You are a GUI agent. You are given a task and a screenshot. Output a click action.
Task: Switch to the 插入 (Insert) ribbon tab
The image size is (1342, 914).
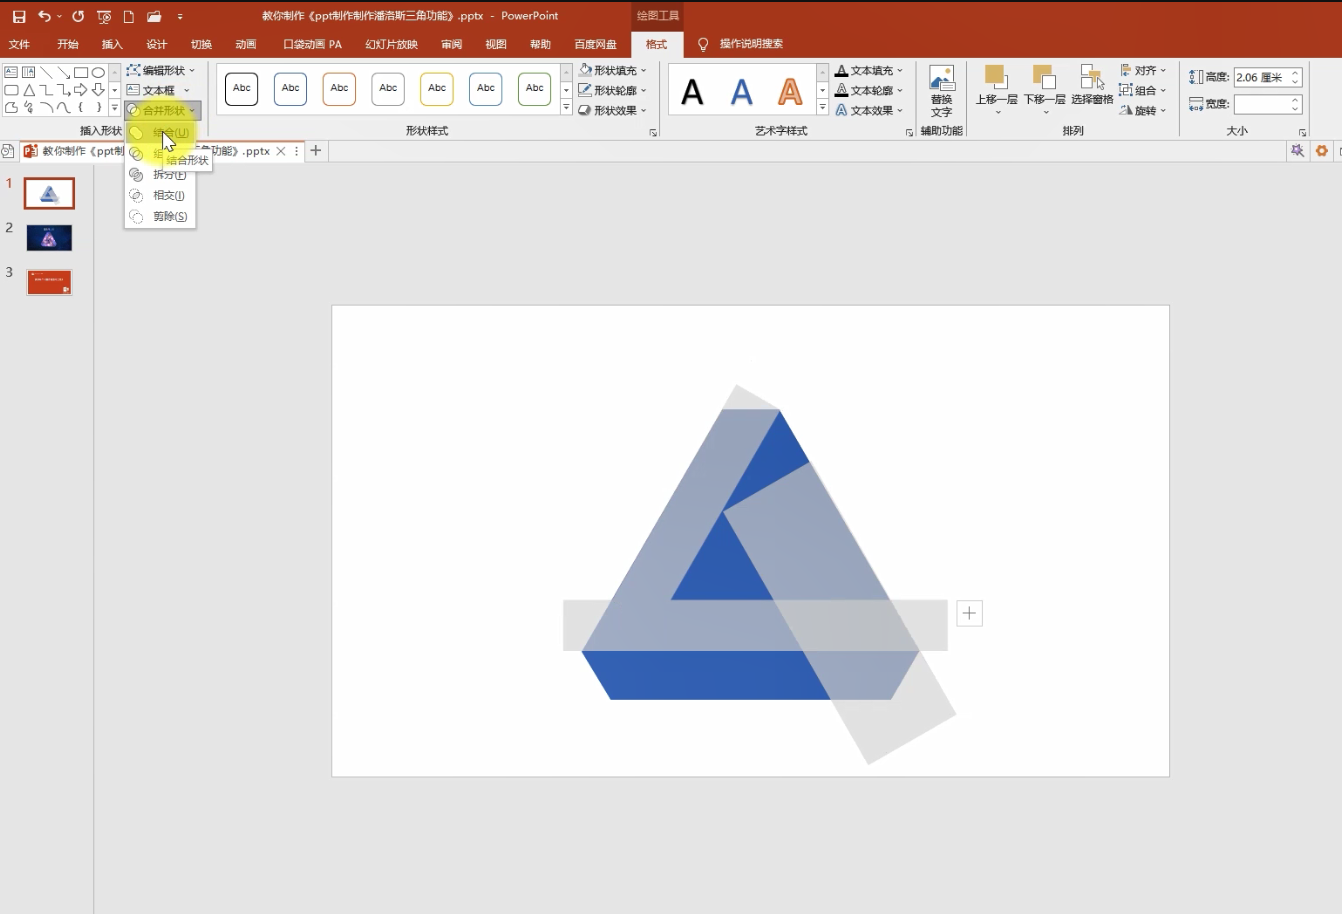point(112,44)
